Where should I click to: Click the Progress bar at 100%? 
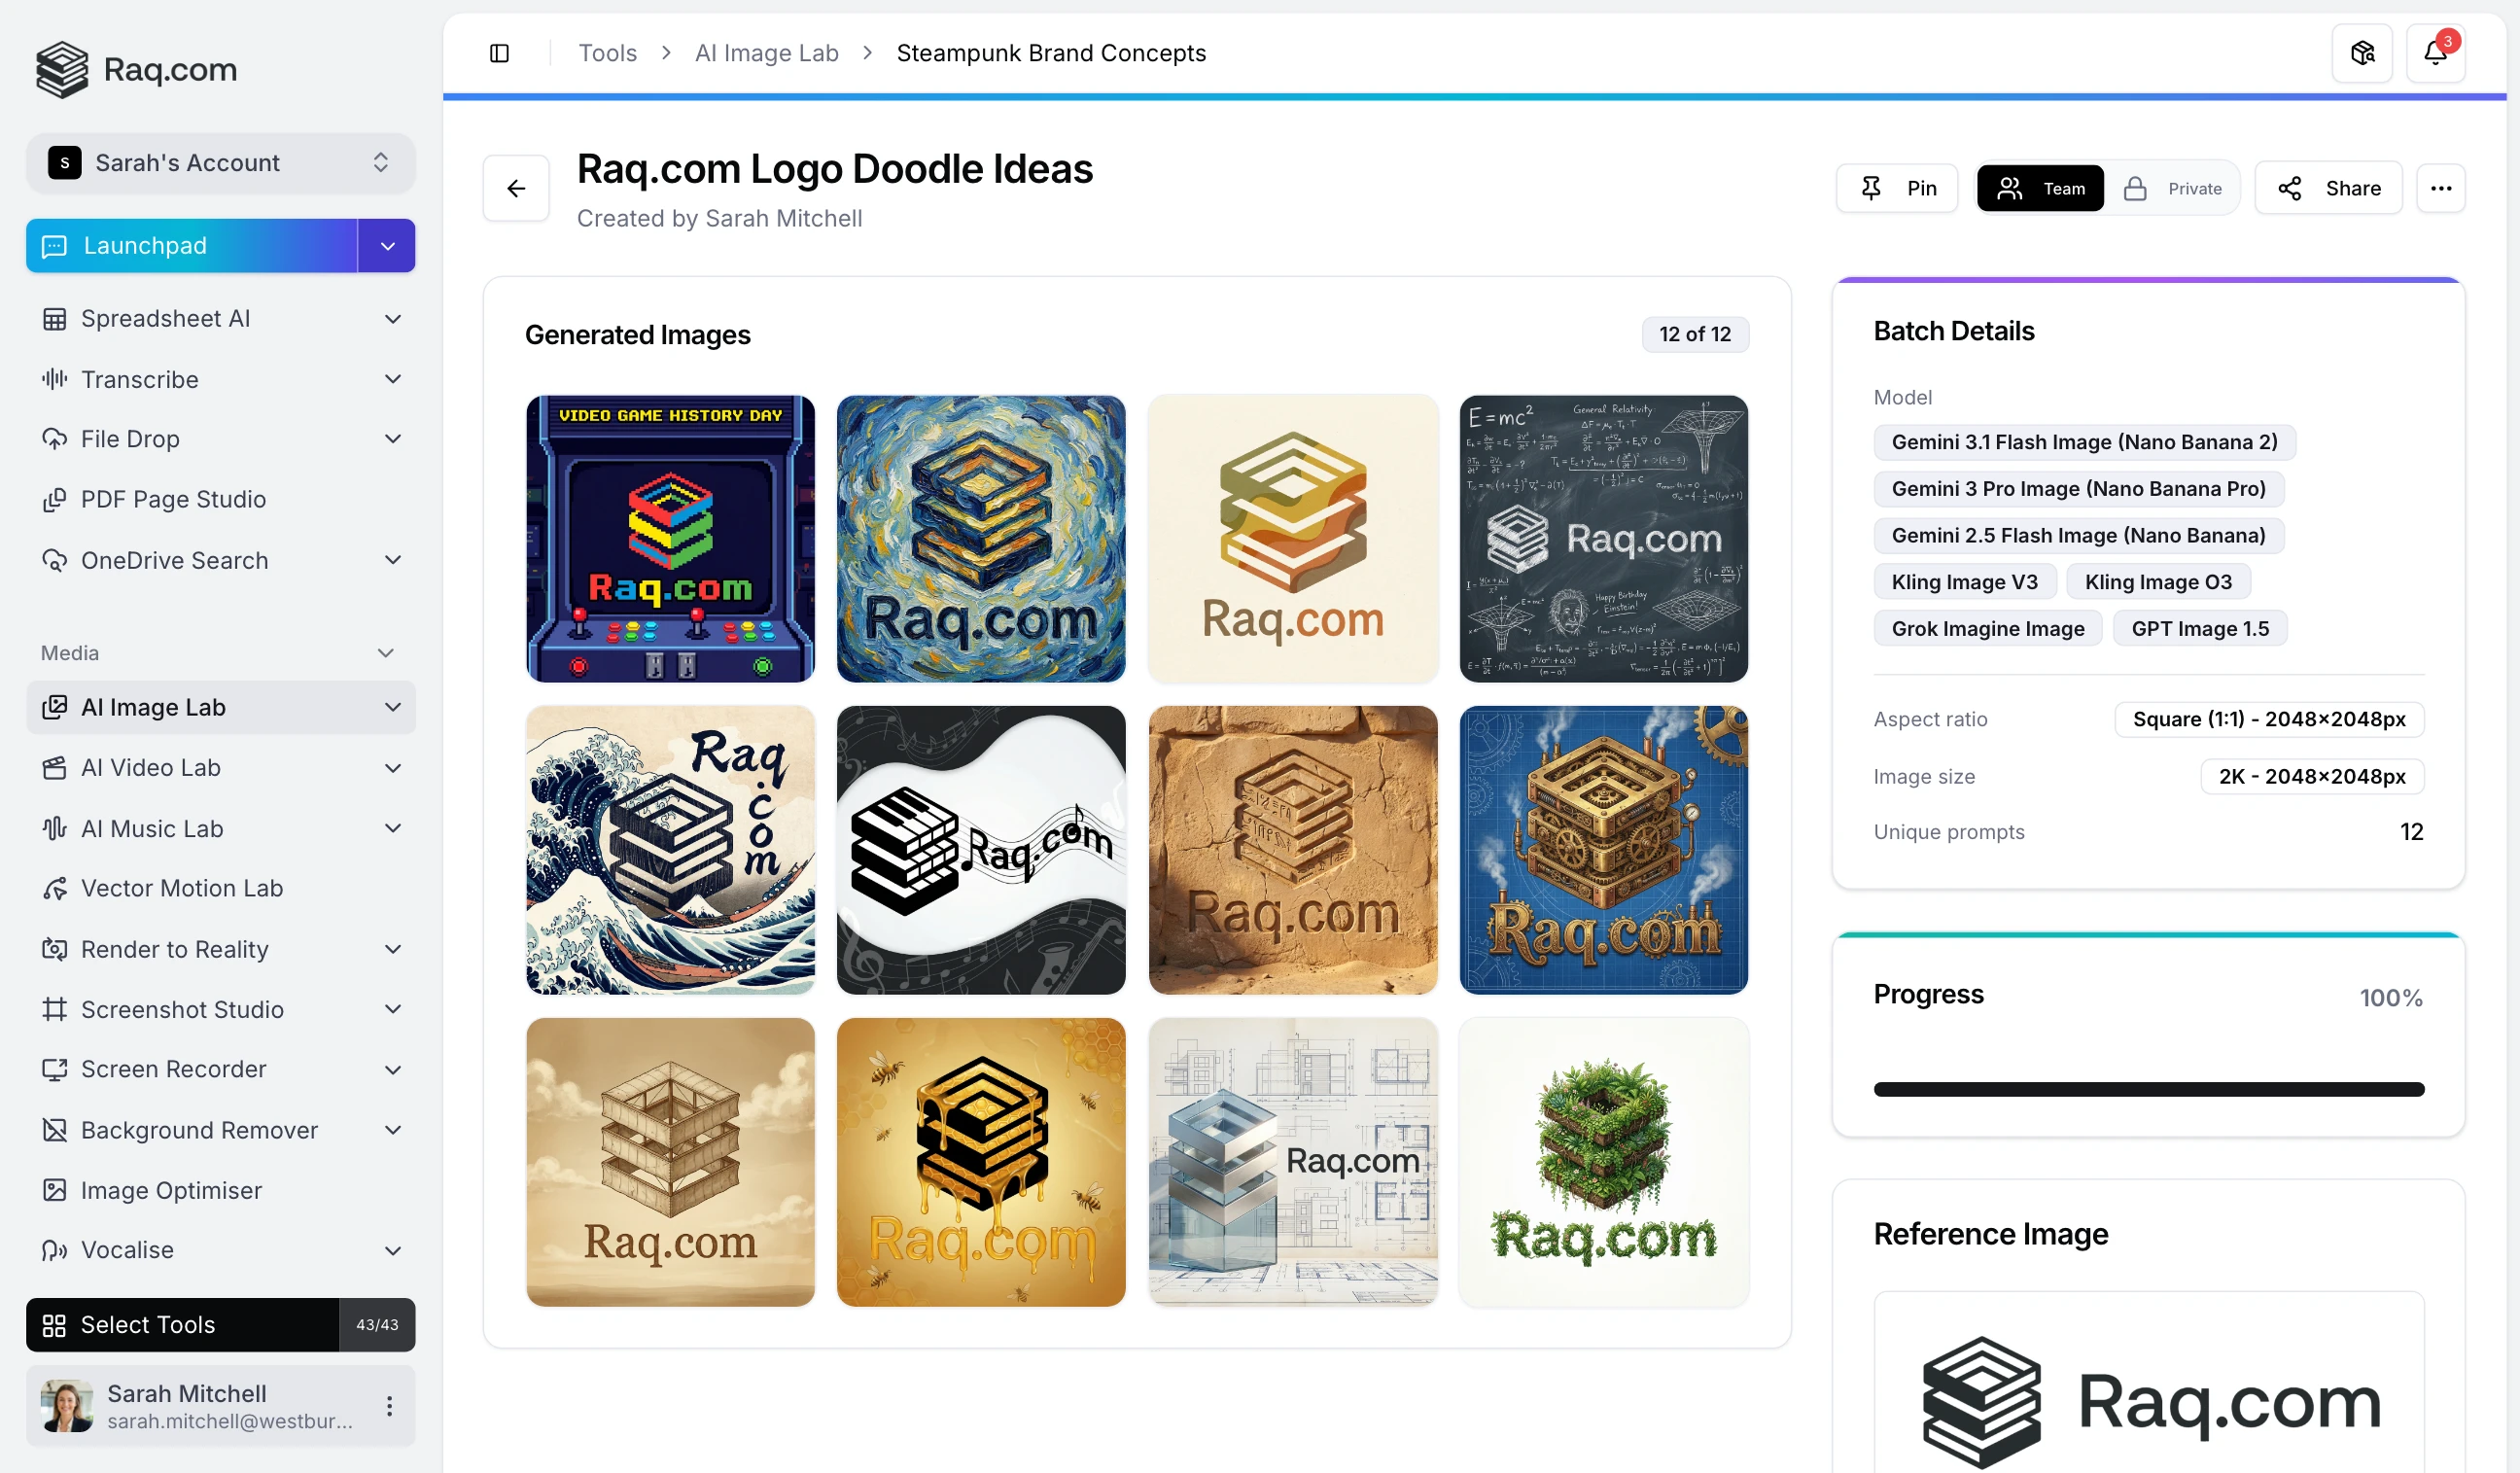2148,1089
